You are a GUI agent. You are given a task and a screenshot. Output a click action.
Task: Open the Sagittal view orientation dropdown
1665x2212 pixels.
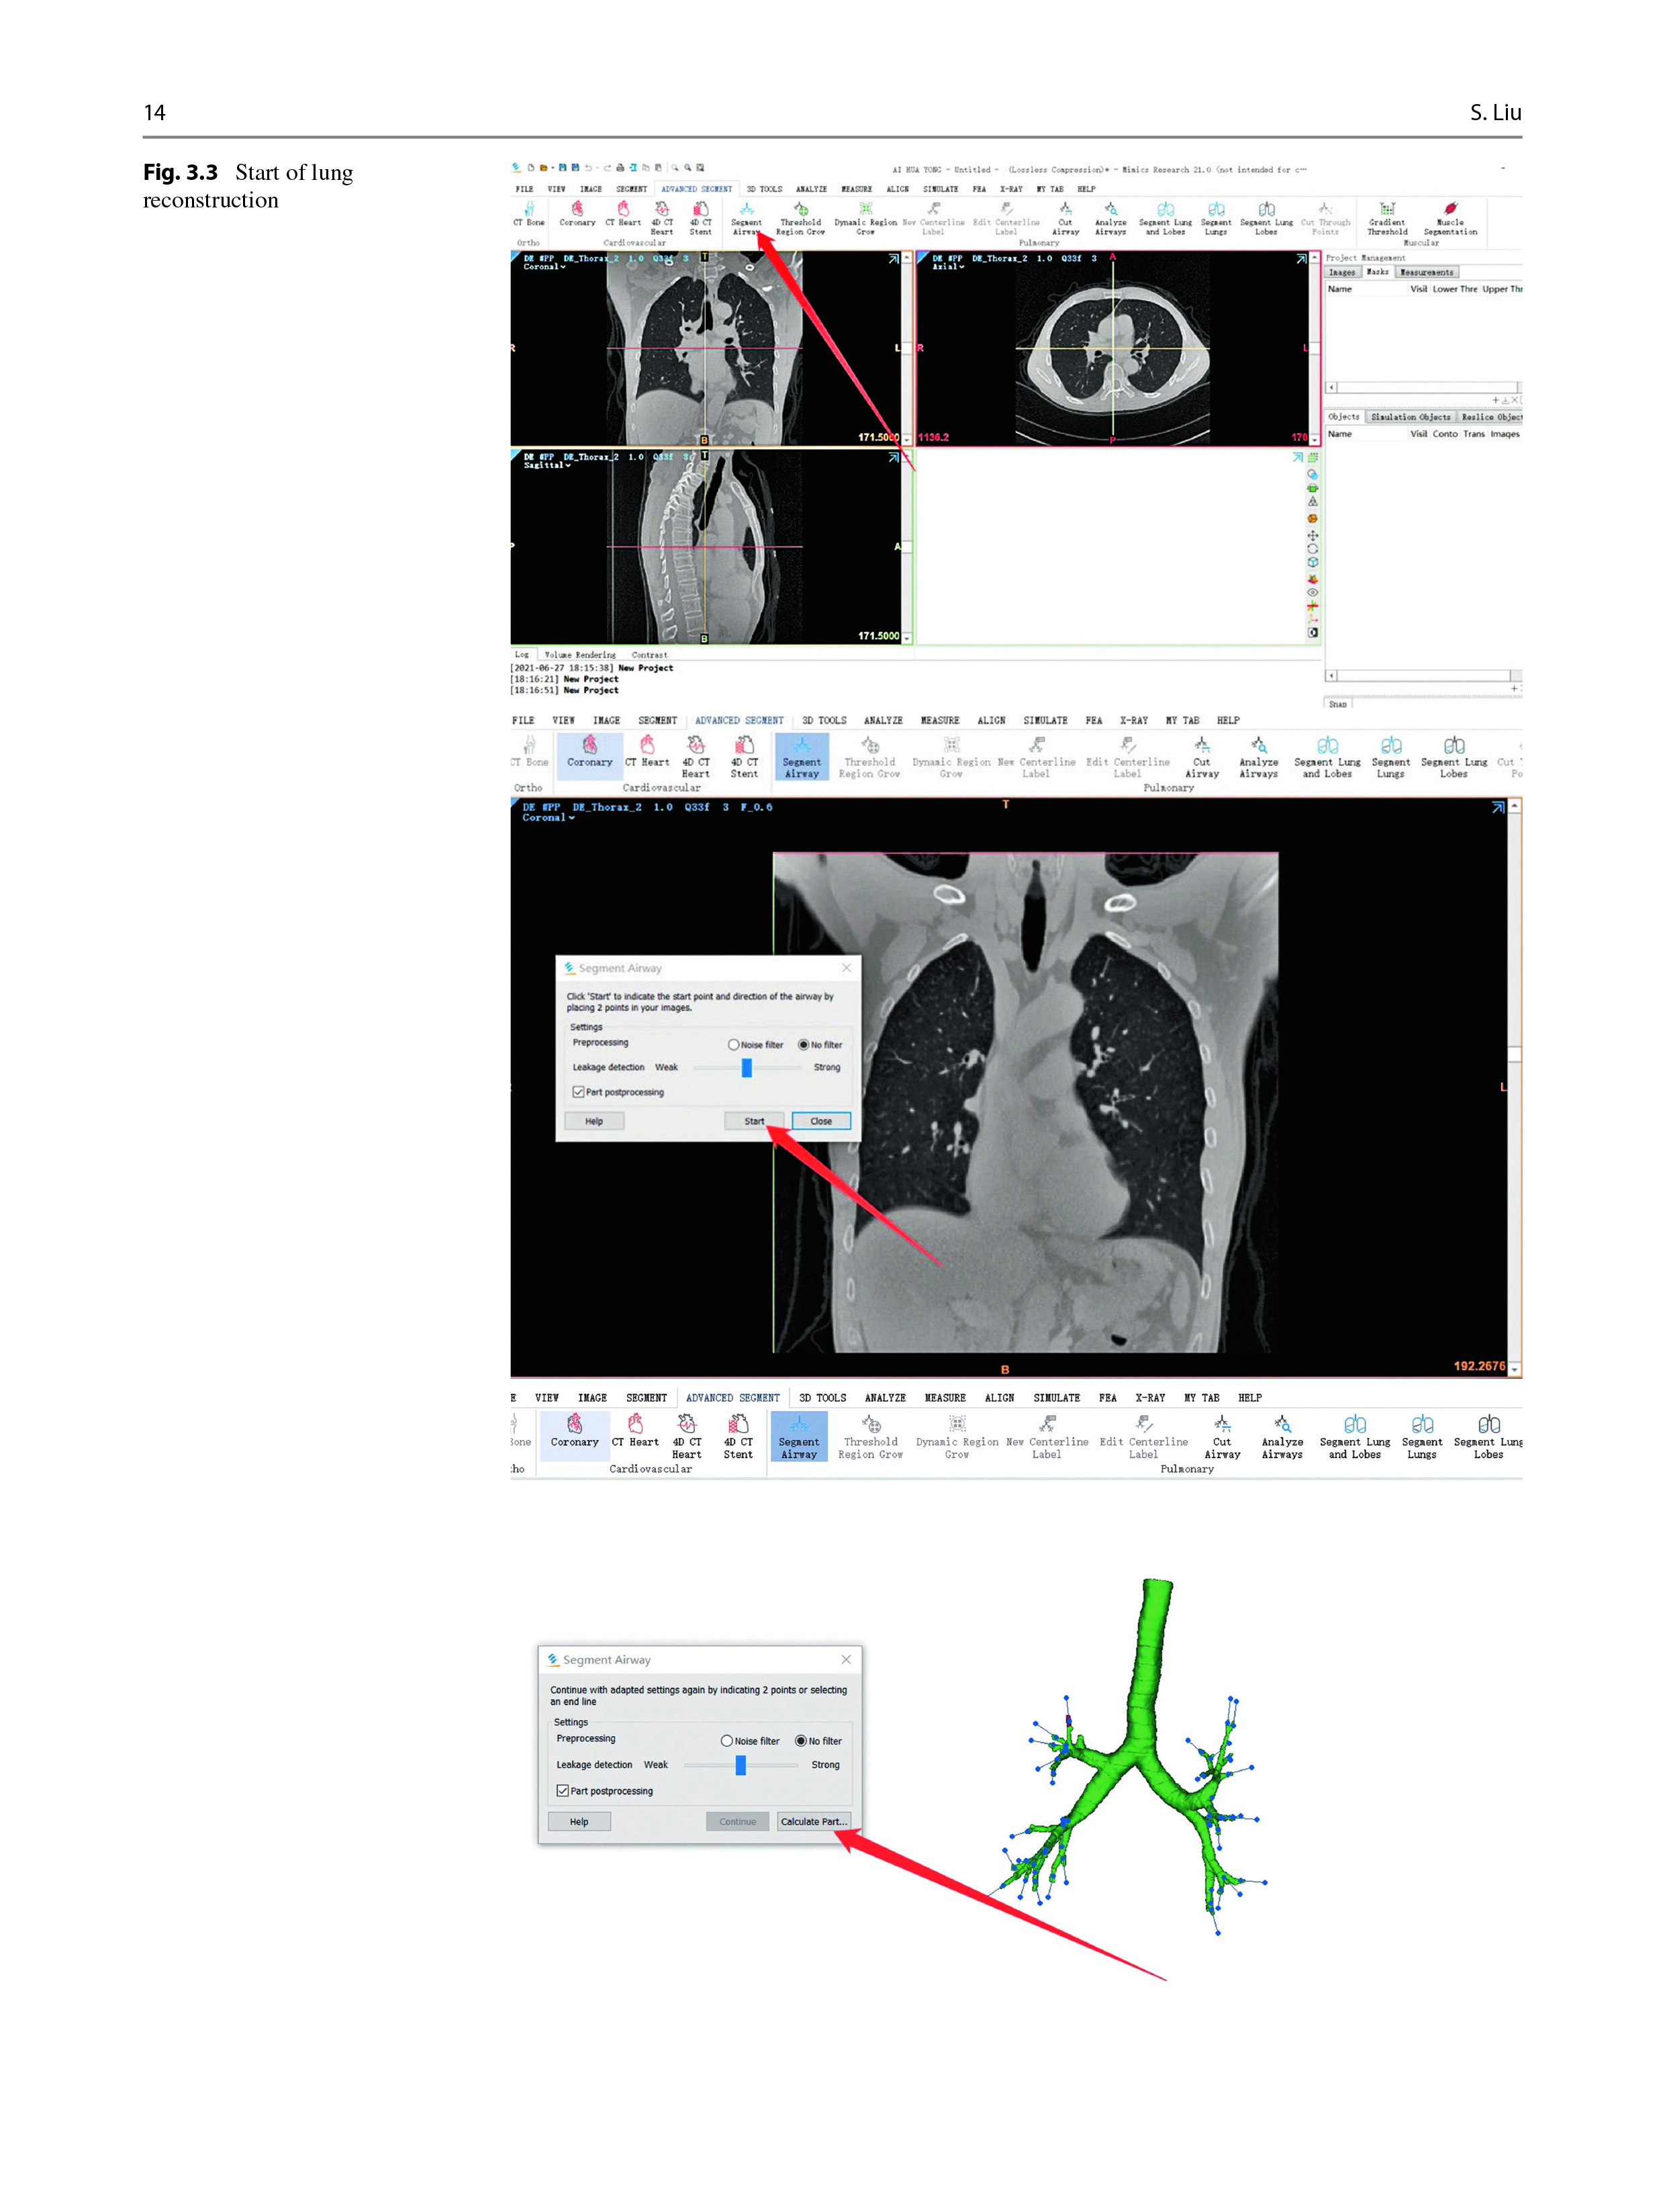tap(547, 465)
